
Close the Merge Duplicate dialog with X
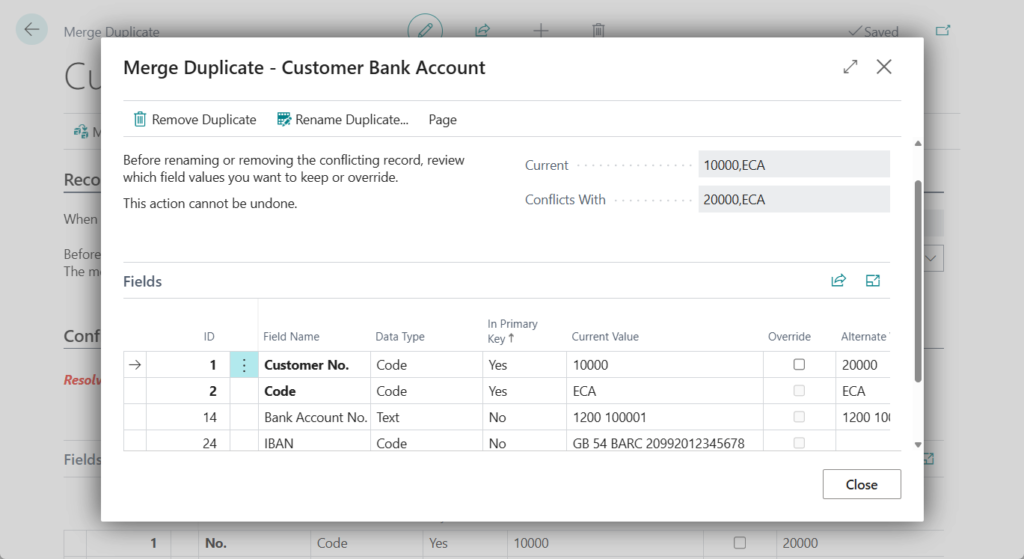click(x=884, y=67)
